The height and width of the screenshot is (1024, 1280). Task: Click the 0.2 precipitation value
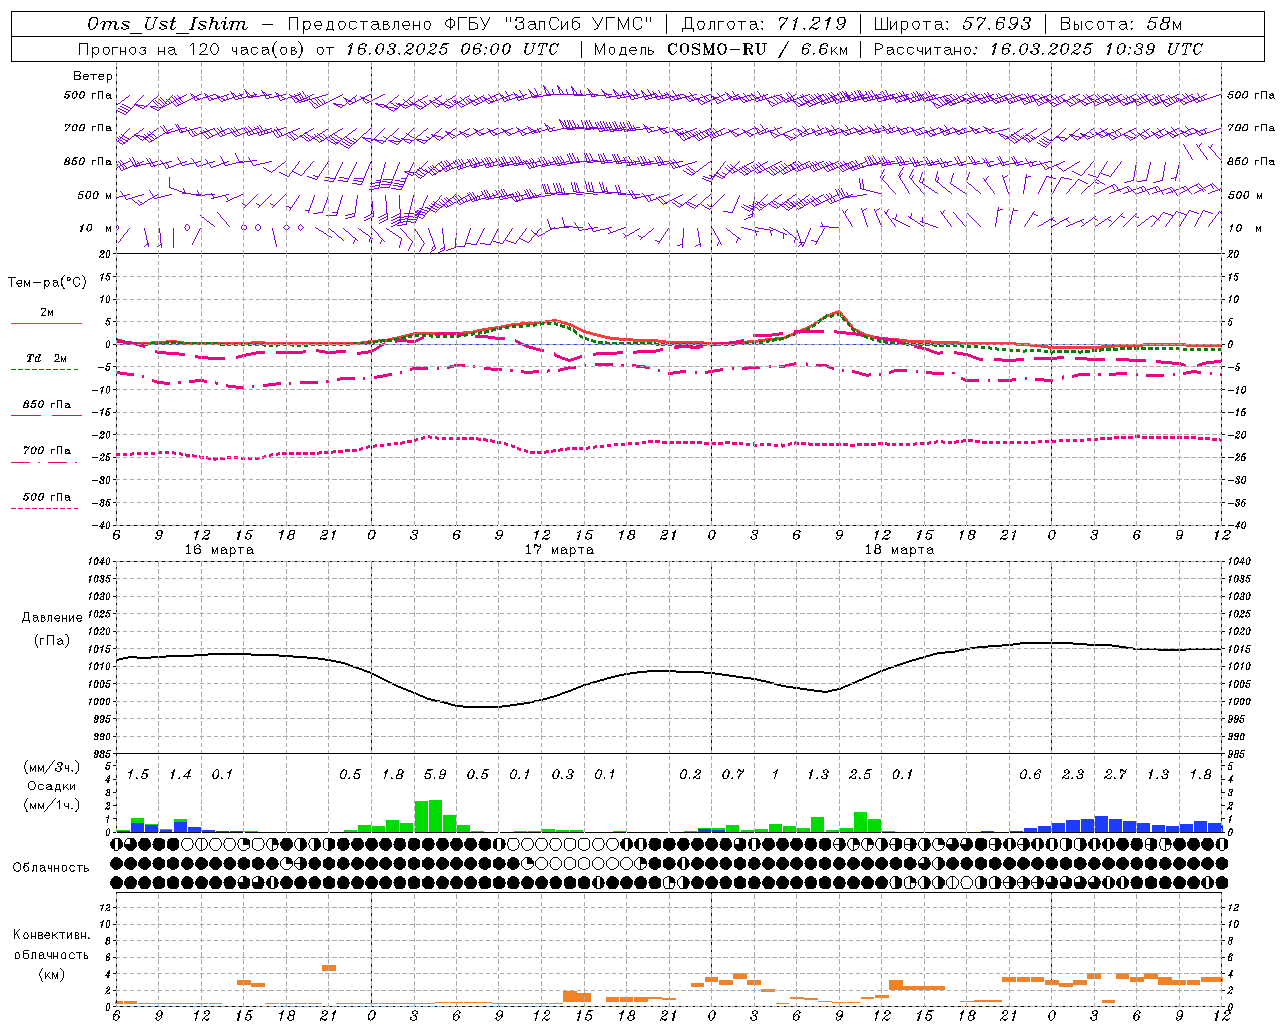tap(690, 775)
